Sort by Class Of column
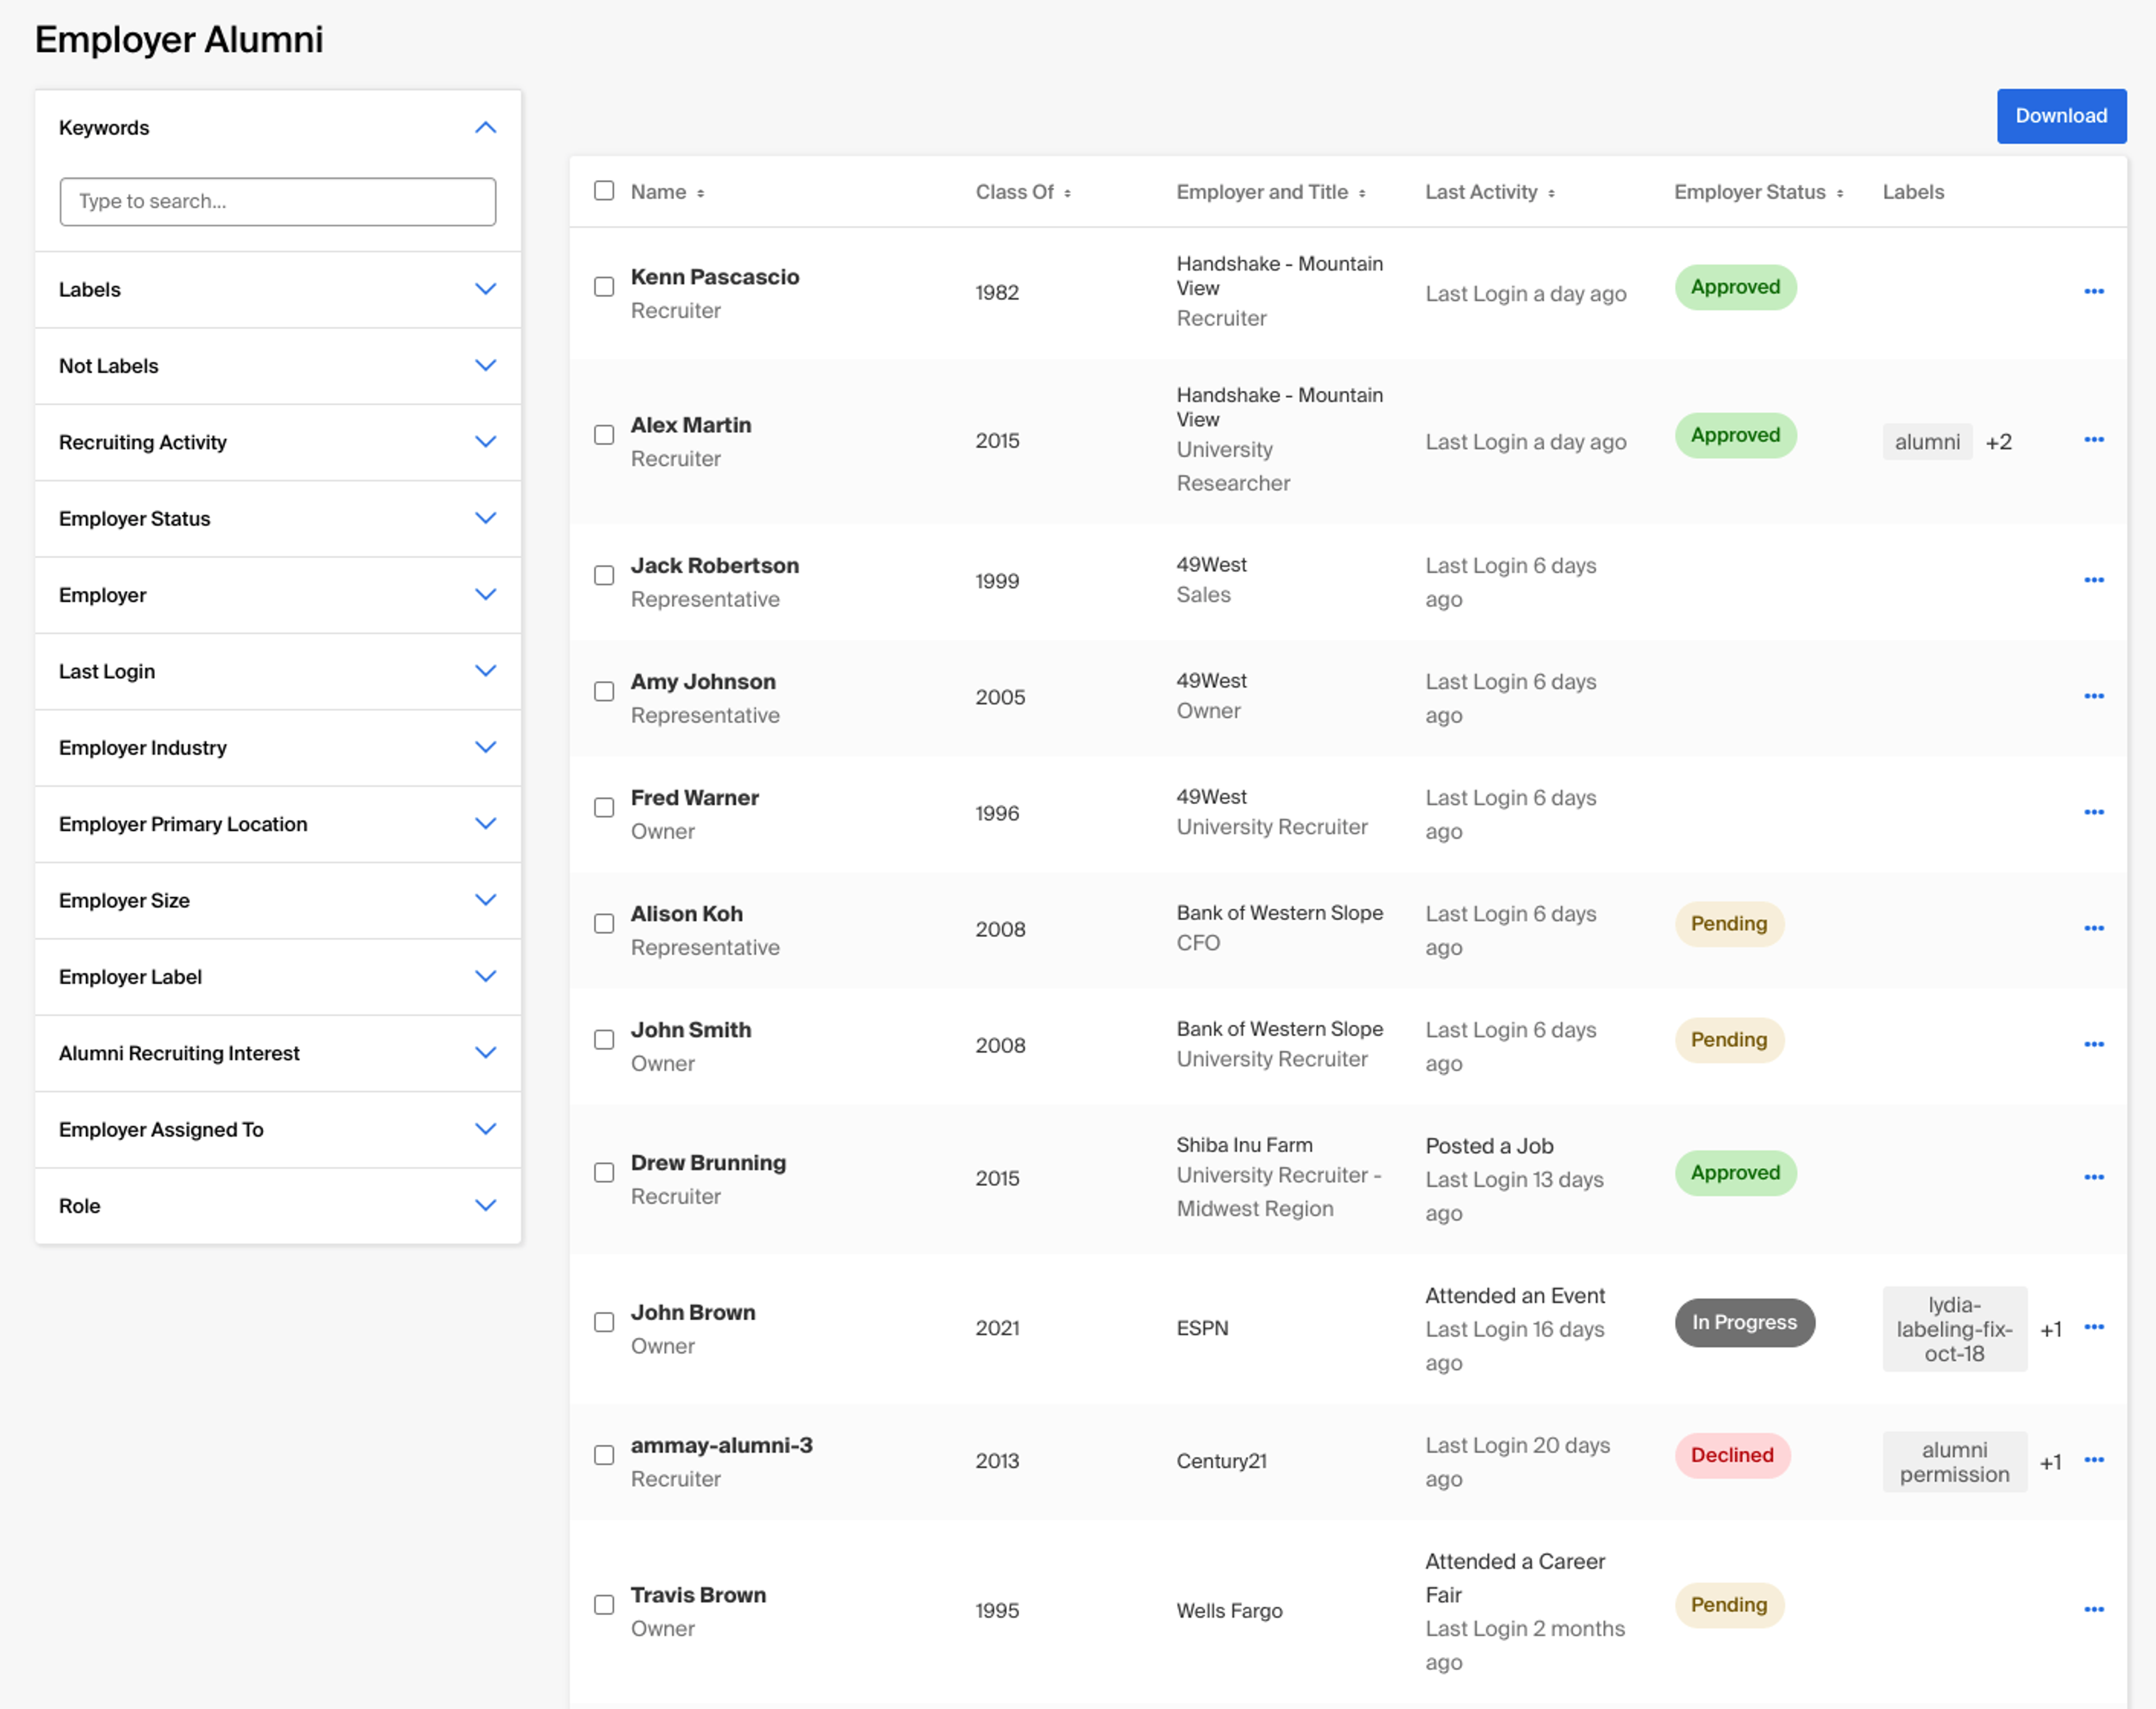 (x=1067, y=193)
